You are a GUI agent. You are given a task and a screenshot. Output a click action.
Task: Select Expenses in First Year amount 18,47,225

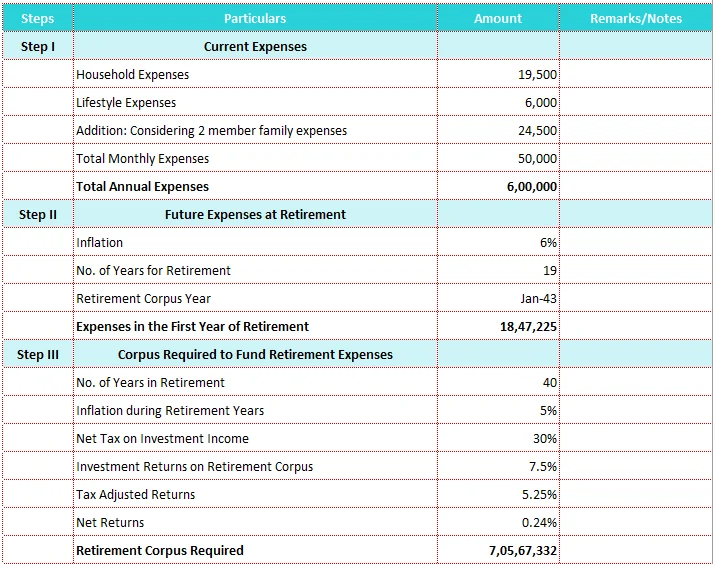528,326
